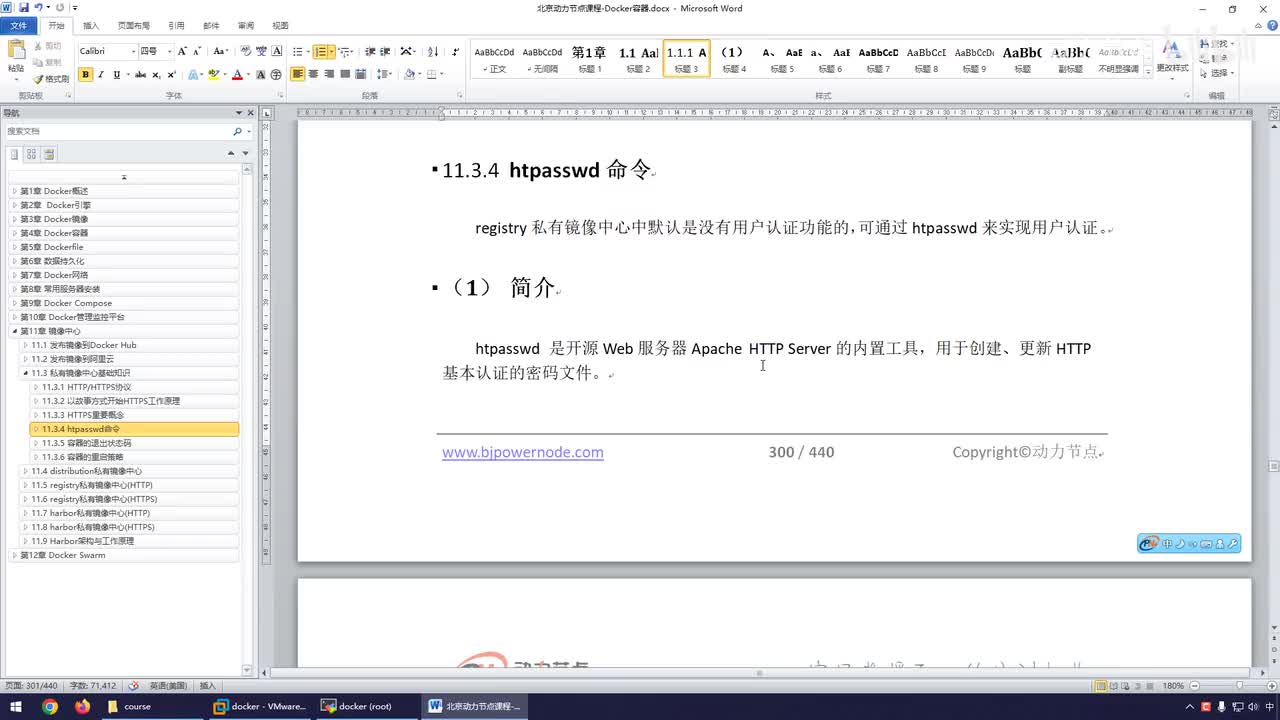
Task: Switch to the 审阅 (Review) tab
Action: tap(245, 26)
